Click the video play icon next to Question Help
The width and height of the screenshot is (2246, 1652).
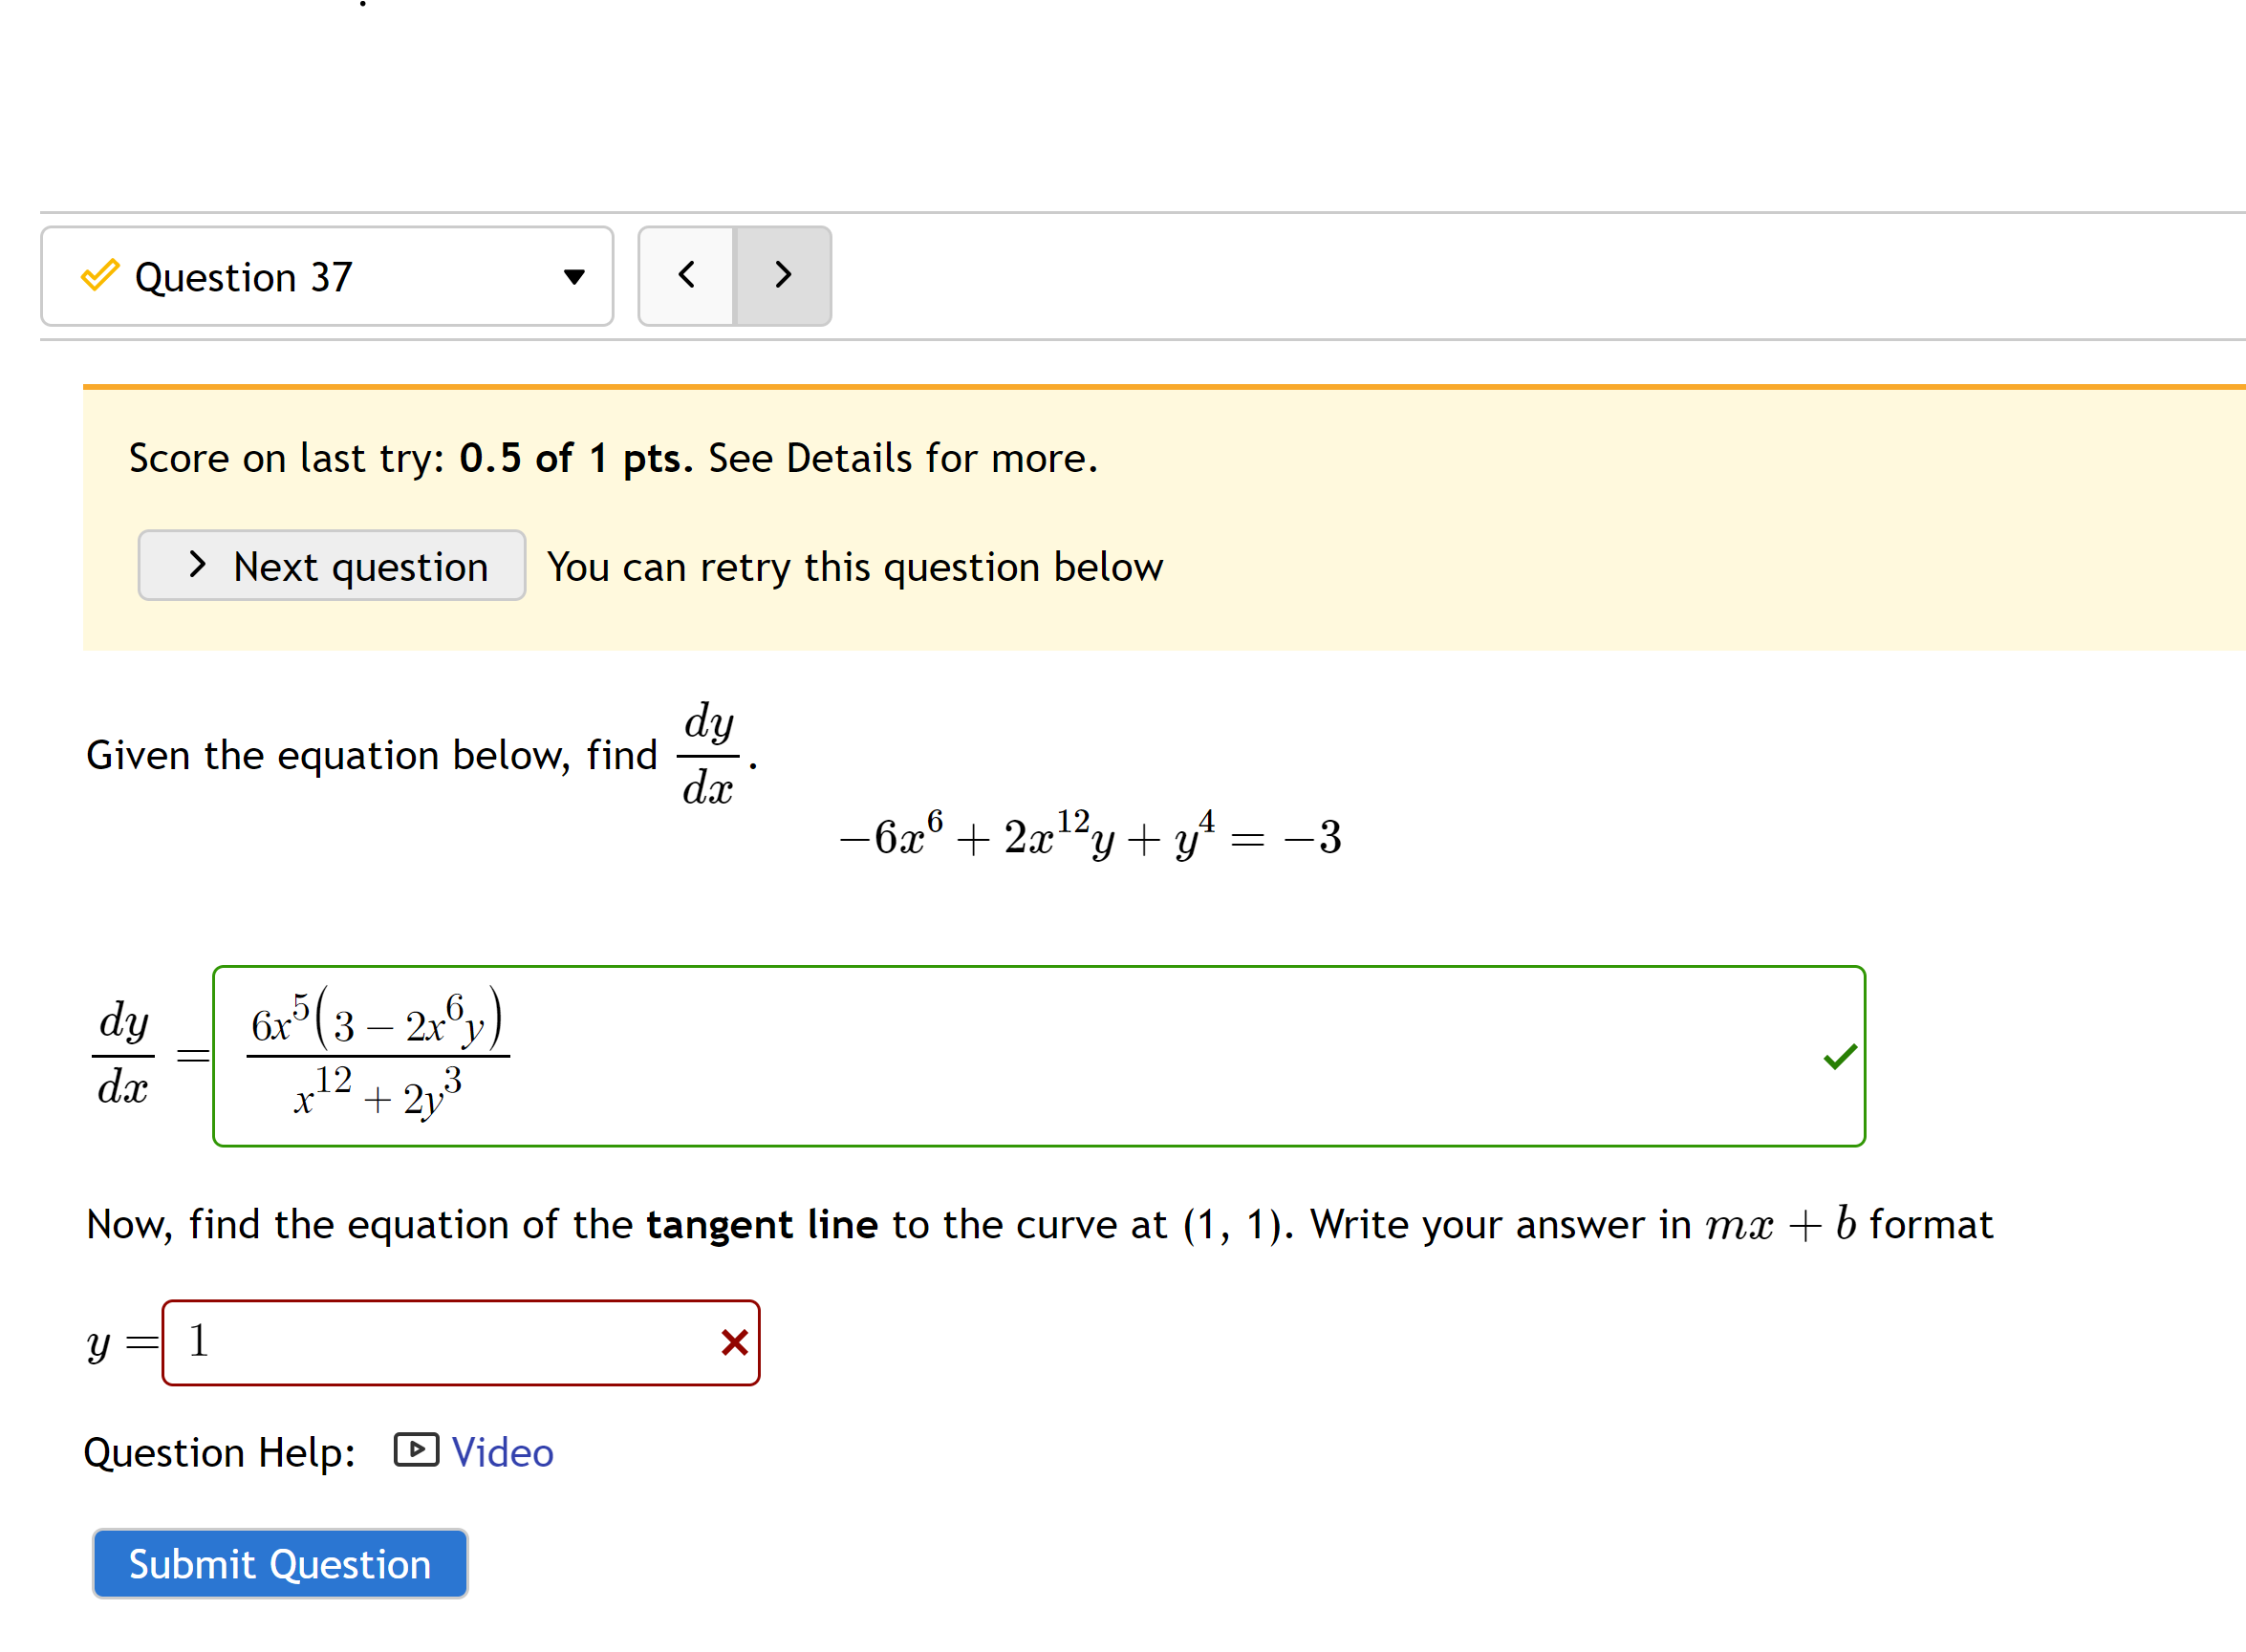(x=415, y=1450)
